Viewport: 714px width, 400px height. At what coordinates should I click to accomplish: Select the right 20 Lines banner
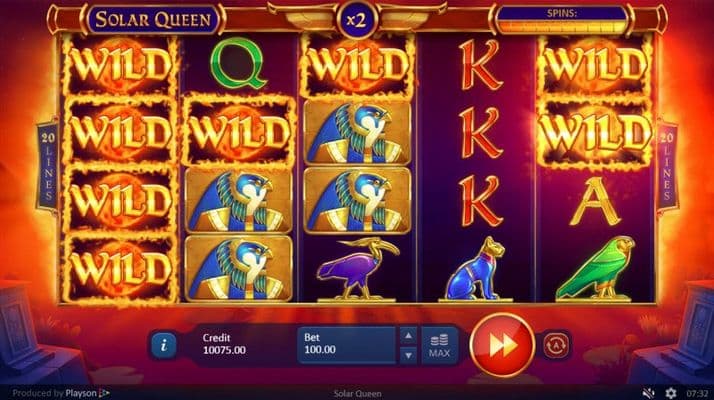[667, 166]
